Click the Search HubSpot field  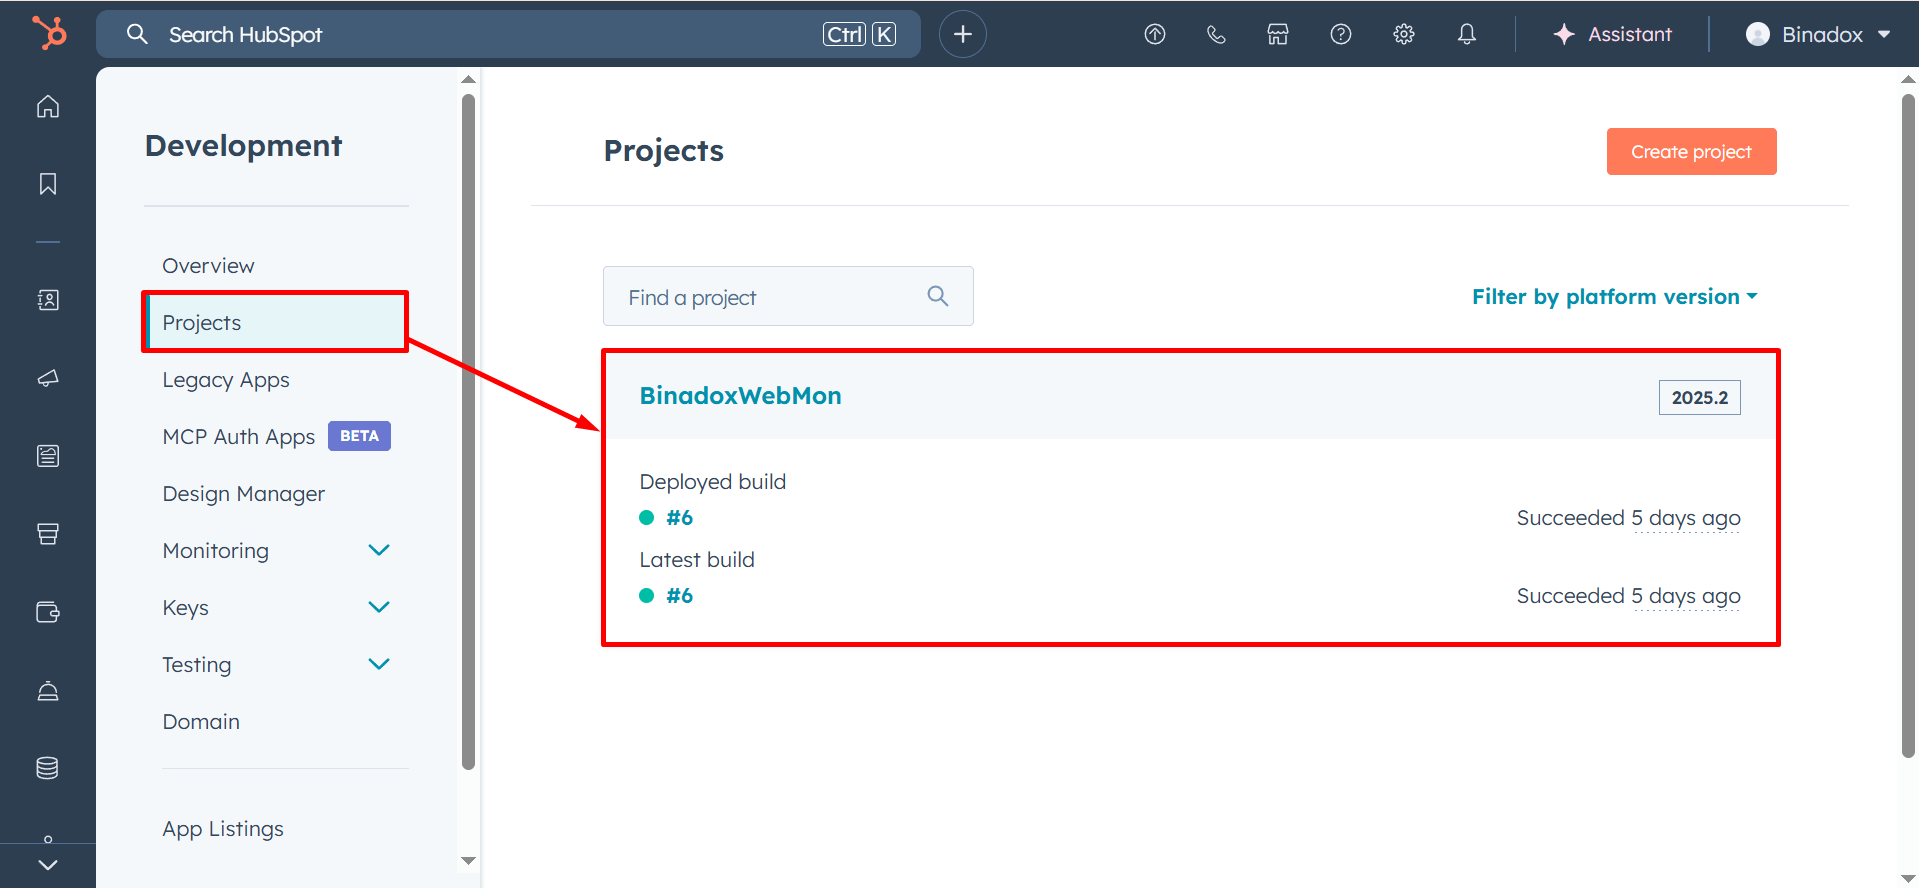pyautogui.click(x=508, y=34)
